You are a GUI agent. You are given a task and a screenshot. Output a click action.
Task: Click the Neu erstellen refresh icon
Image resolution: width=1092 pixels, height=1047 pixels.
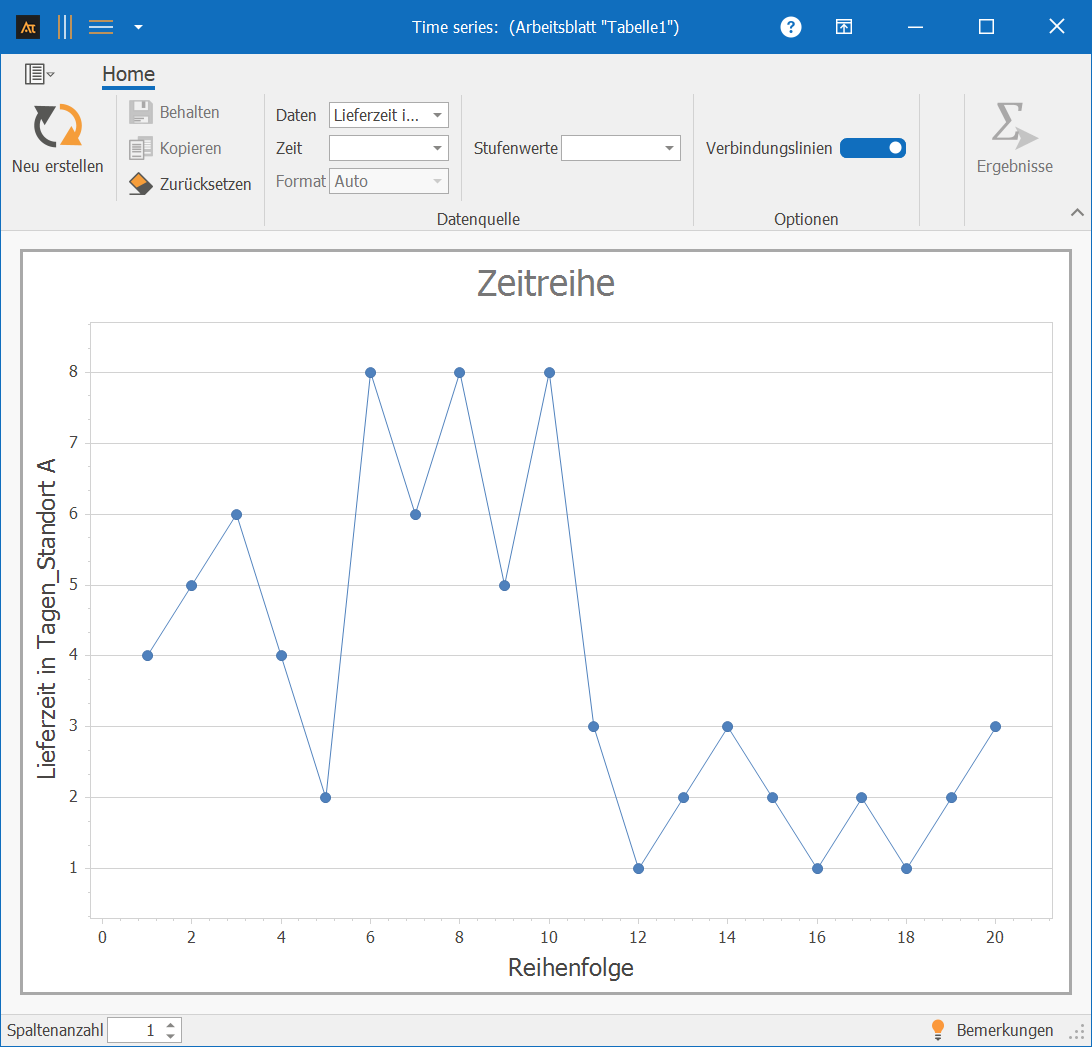coord(57,126)
